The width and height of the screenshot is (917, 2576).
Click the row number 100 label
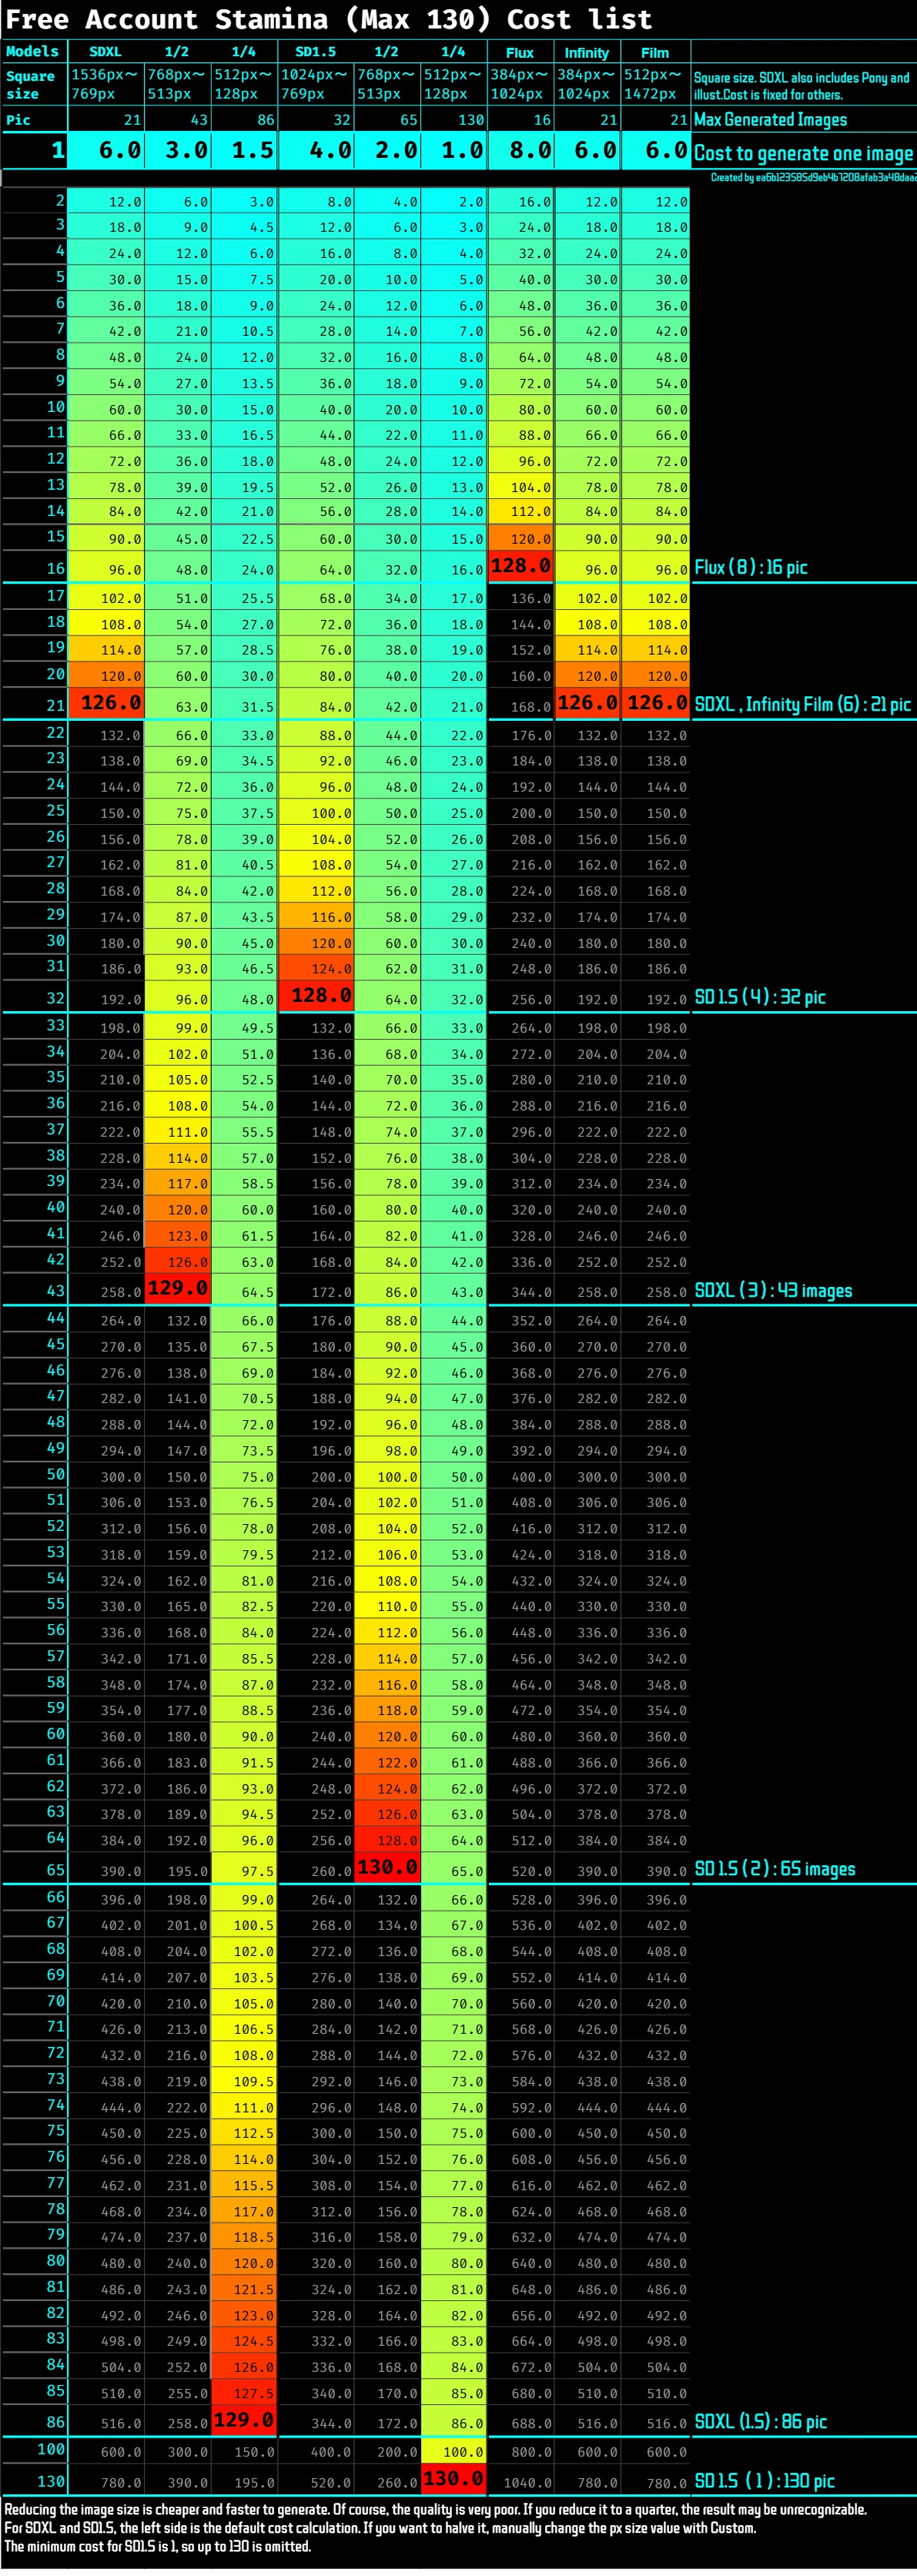coord(50,2449)
